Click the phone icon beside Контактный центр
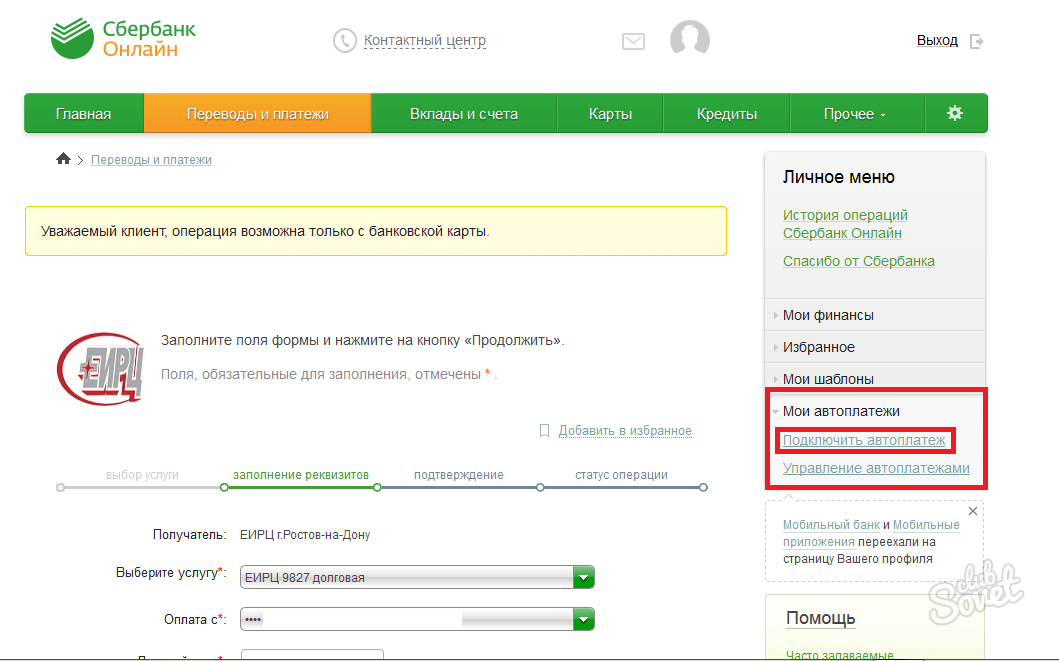The image size is (1059, 661). (344, 41)
